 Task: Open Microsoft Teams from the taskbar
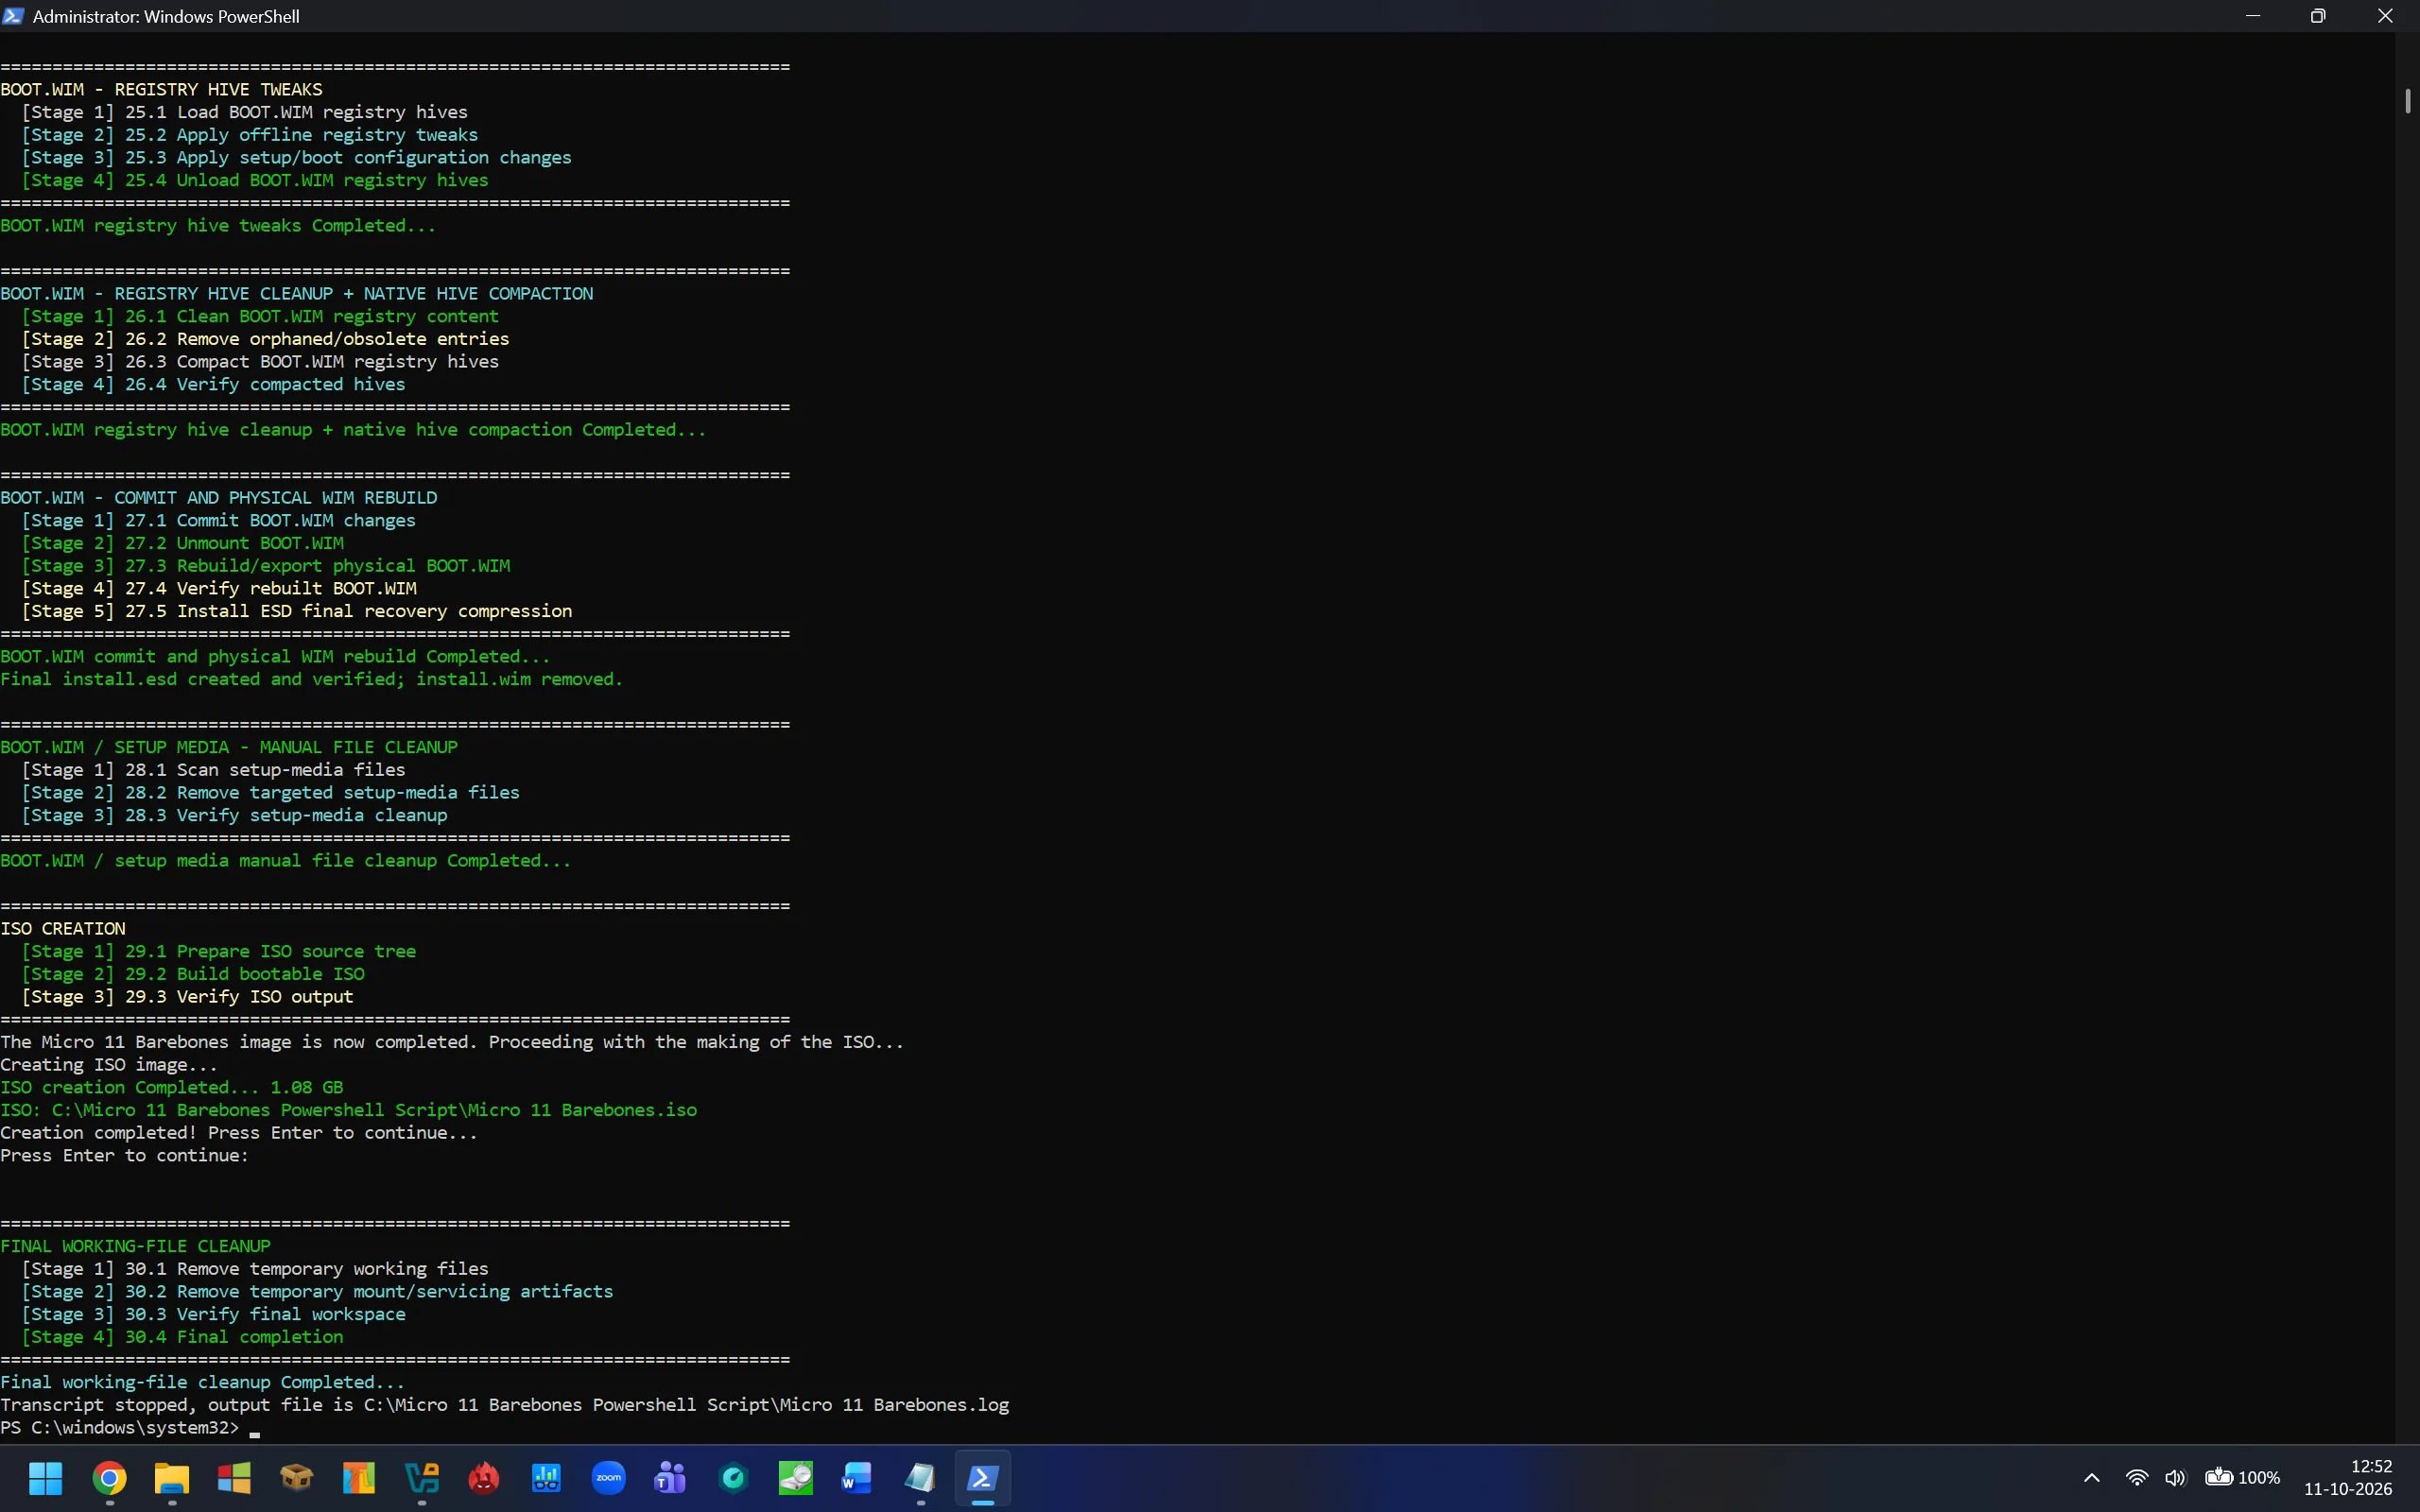click(x=671, y=1477)
